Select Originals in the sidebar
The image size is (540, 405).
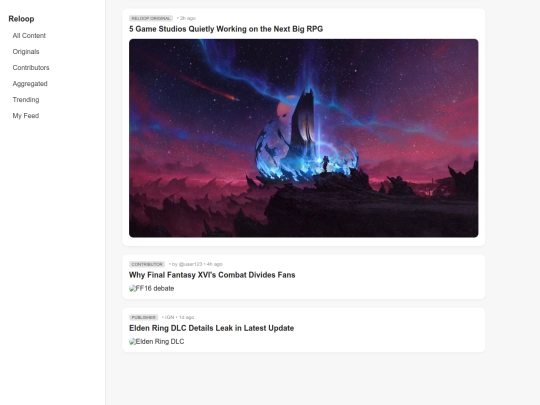pyautogui.click(x=26, y=52)
